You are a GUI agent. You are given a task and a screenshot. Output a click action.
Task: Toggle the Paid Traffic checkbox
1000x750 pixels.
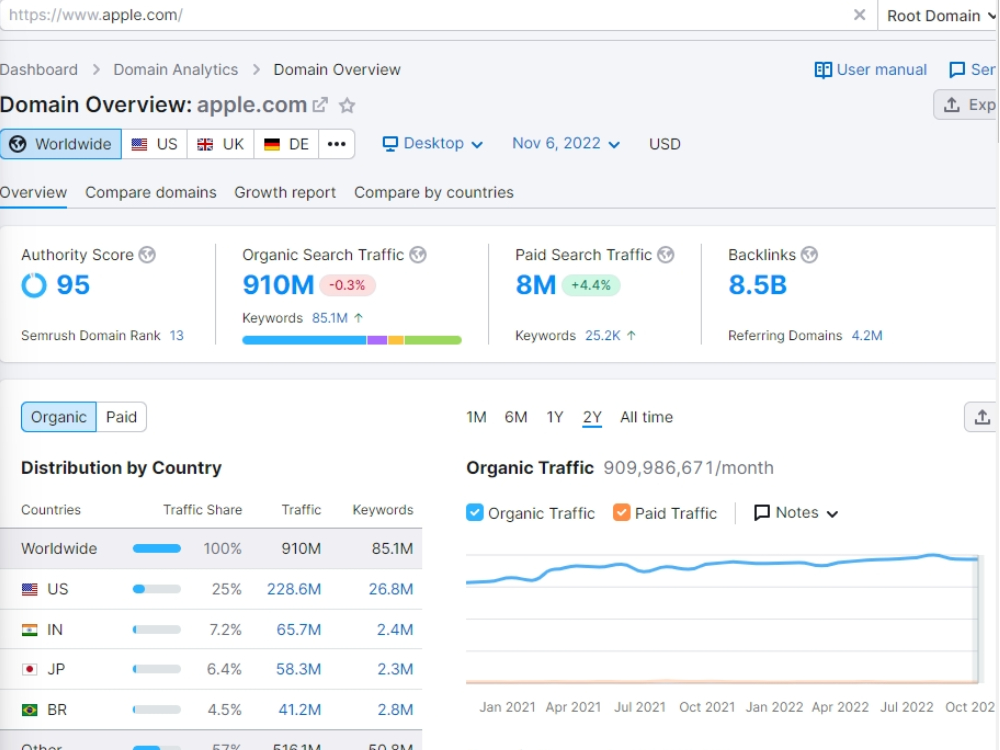(622, 513)
